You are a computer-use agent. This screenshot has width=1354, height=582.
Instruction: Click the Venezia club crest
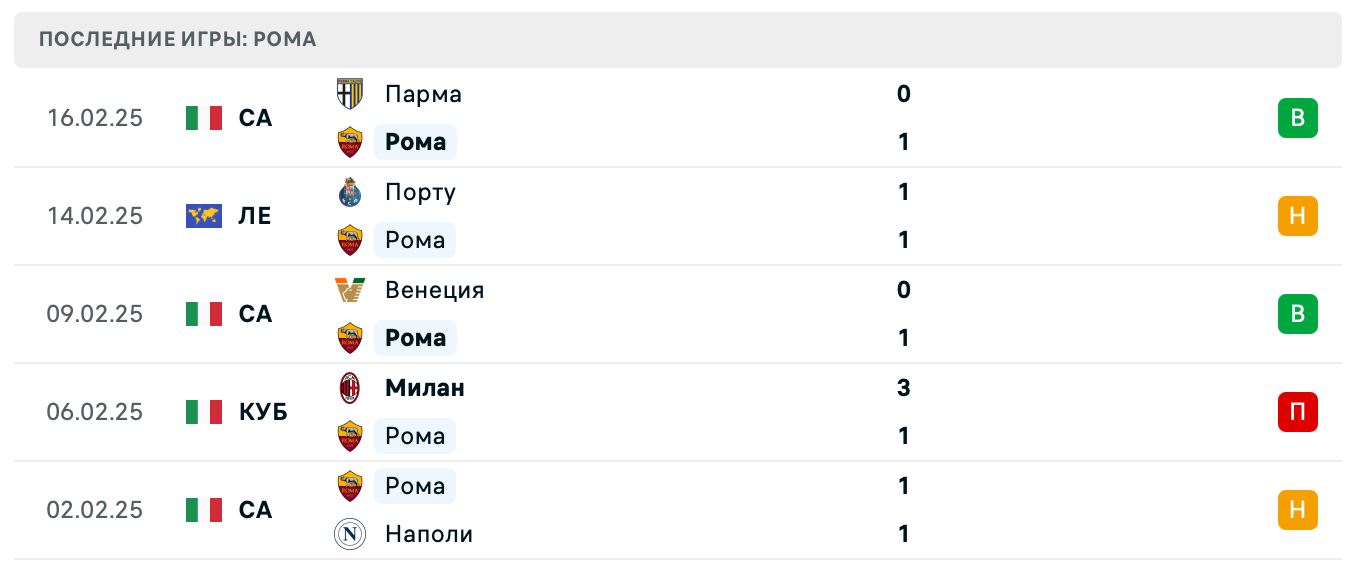[351, 290]
